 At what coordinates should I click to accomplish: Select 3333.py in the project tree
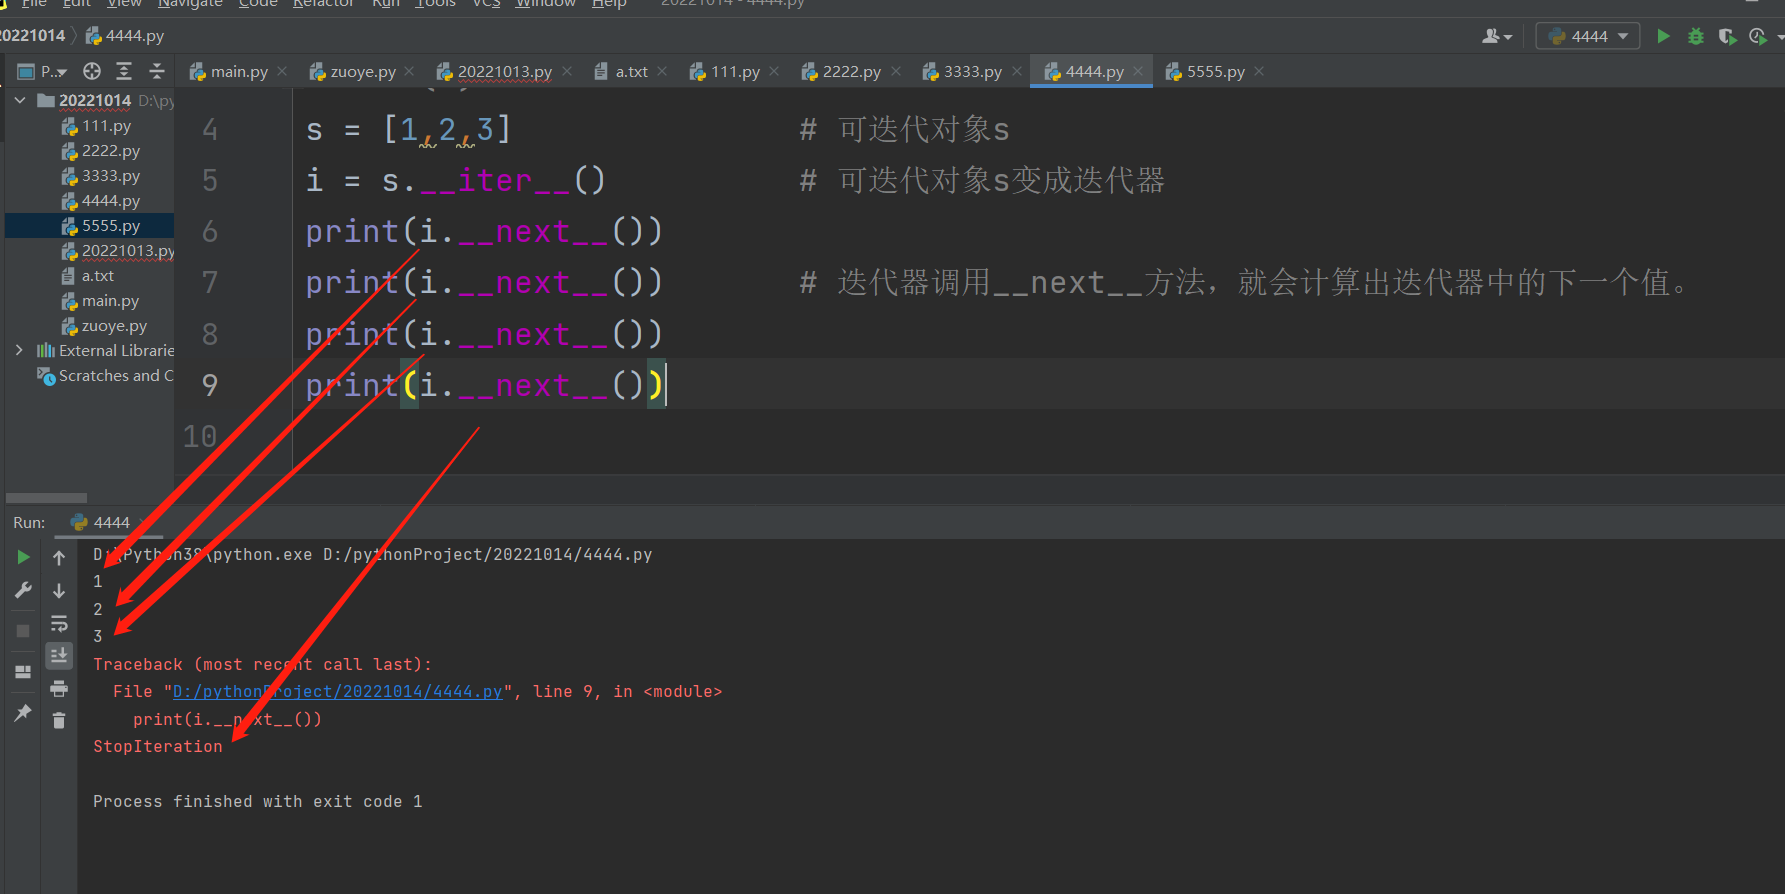(x=110, y=176)
